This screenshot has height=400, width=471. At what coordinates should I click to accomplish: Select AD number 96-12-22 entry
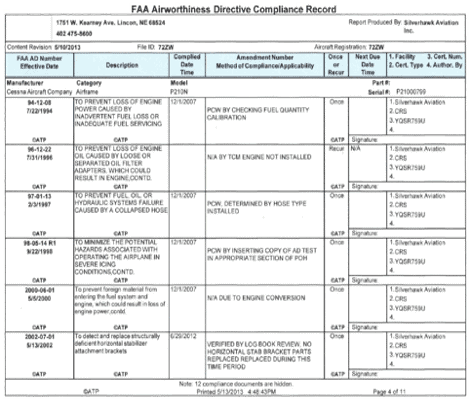click(39, 149)
